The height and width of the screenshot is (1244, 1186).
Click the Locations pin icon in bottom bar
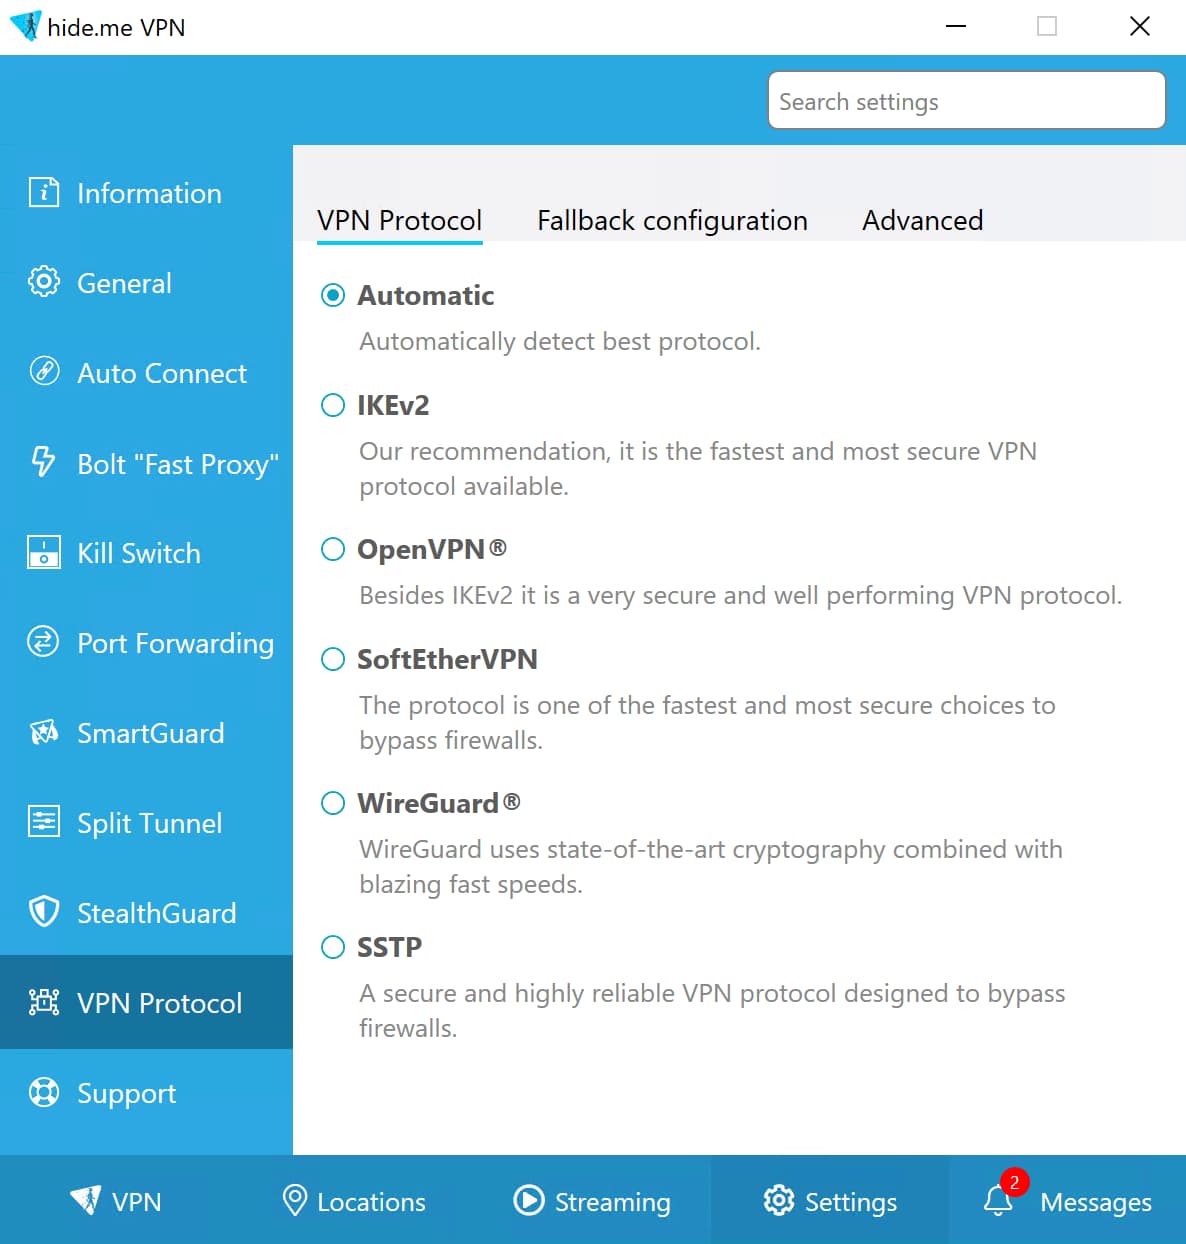(x=293, y=1199)
